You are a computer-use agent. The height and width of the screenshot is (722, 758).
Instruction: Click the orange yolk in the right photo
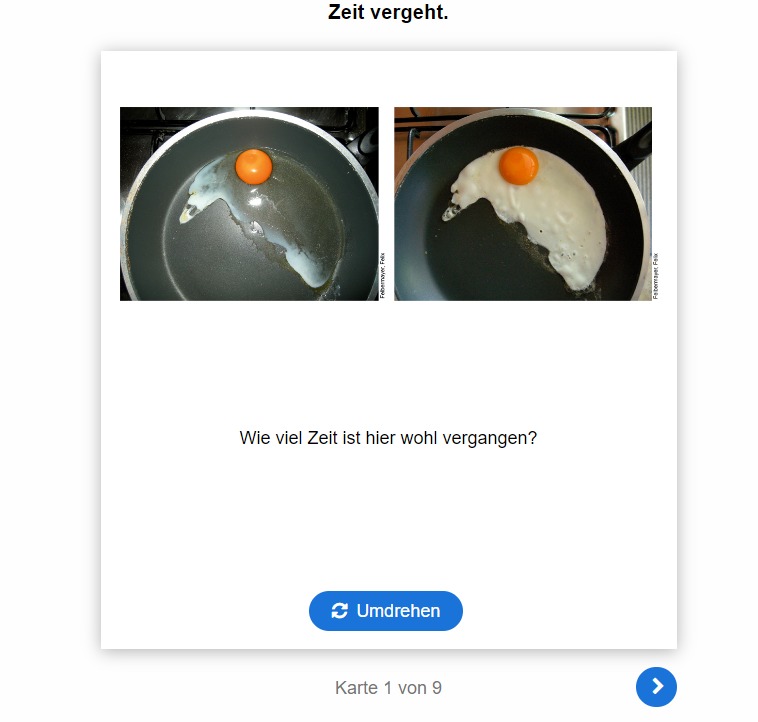coord(519,166)
